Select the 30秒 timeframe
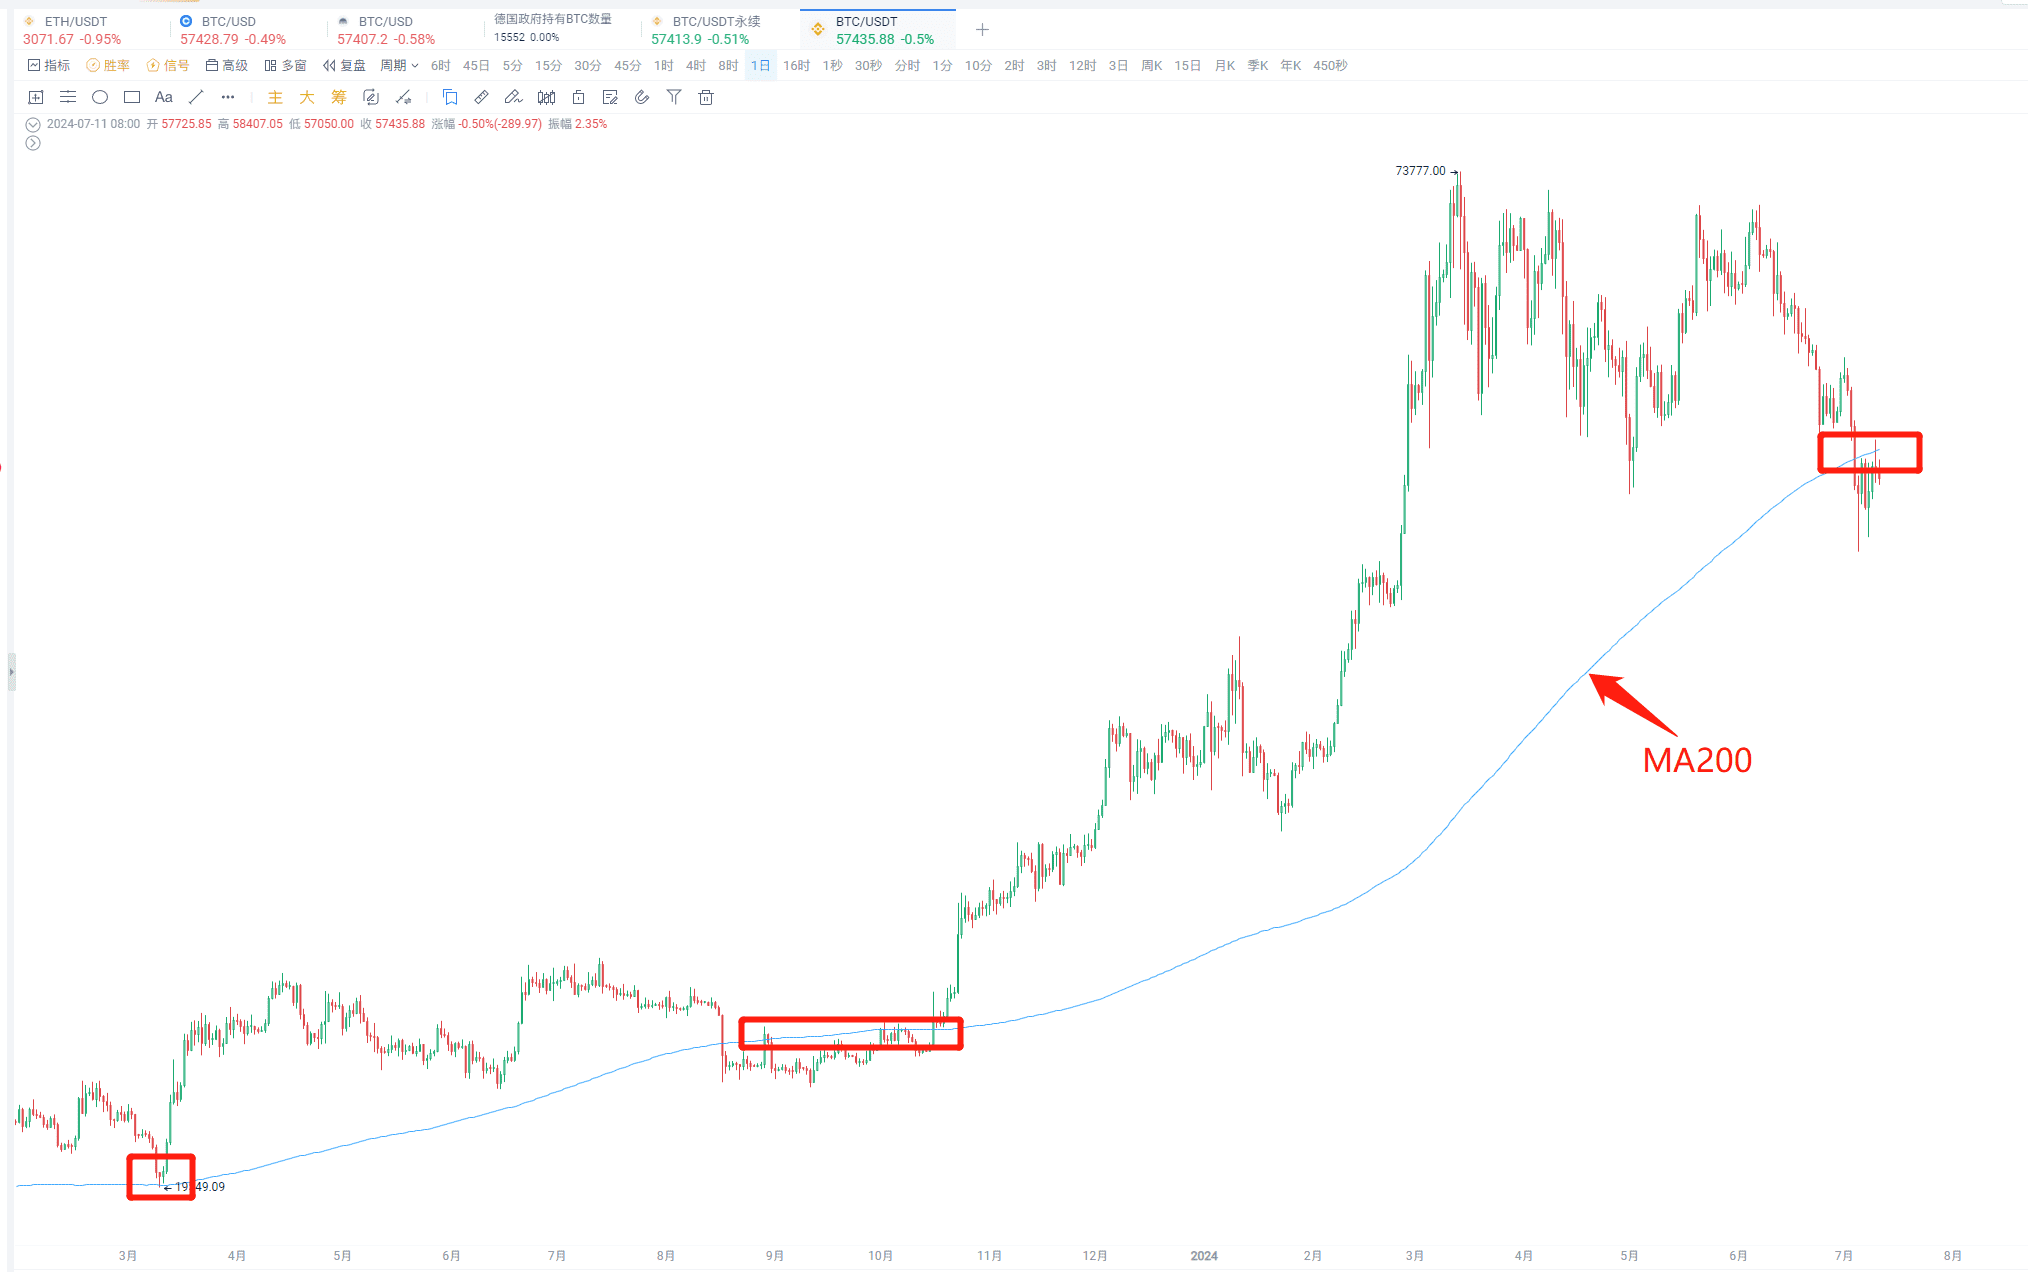The height and width of the screenshot is (1272, 2028). pos(868,66)
